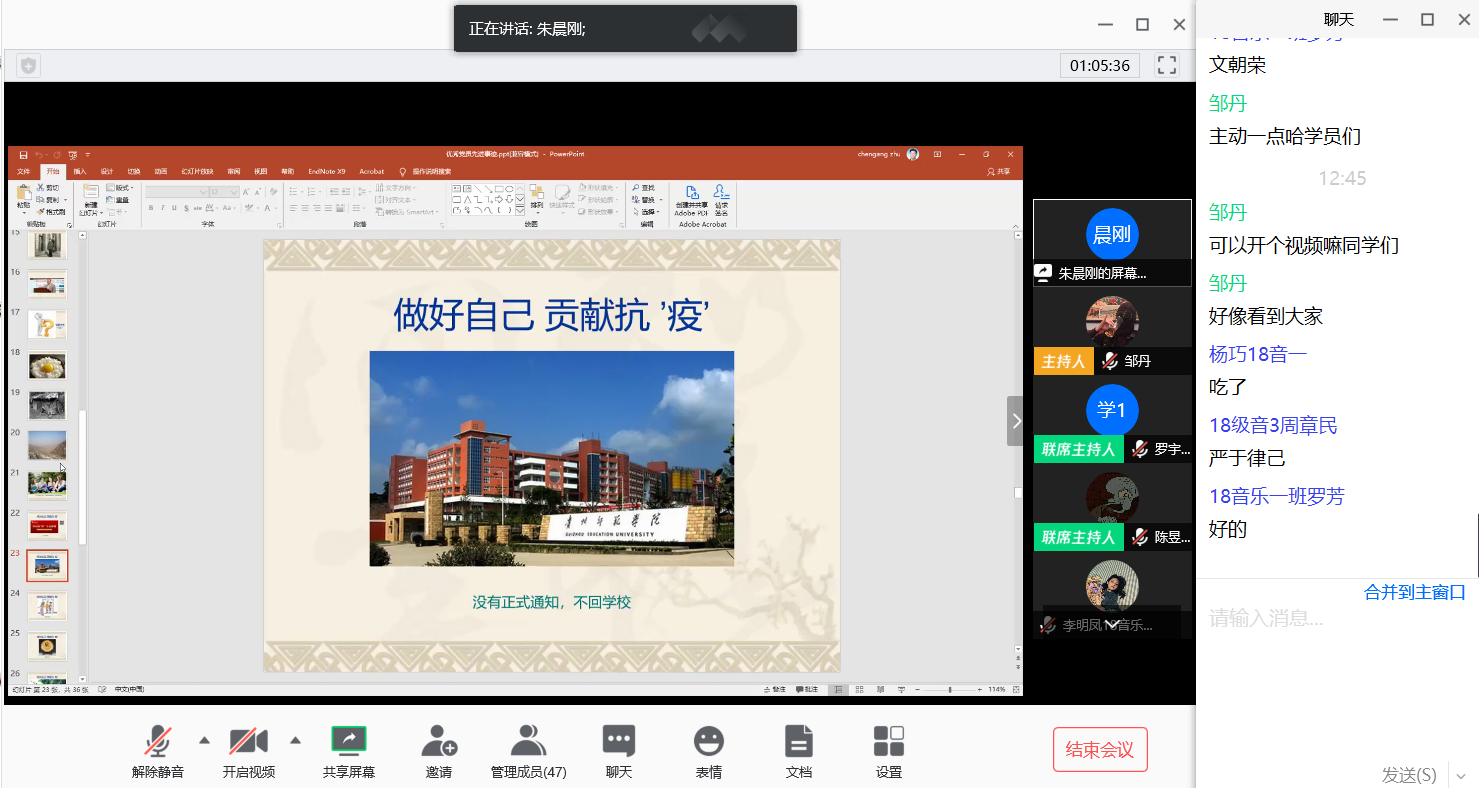Click the Send (S) button
The image size is (1479, 788).
click(1408, 775)
